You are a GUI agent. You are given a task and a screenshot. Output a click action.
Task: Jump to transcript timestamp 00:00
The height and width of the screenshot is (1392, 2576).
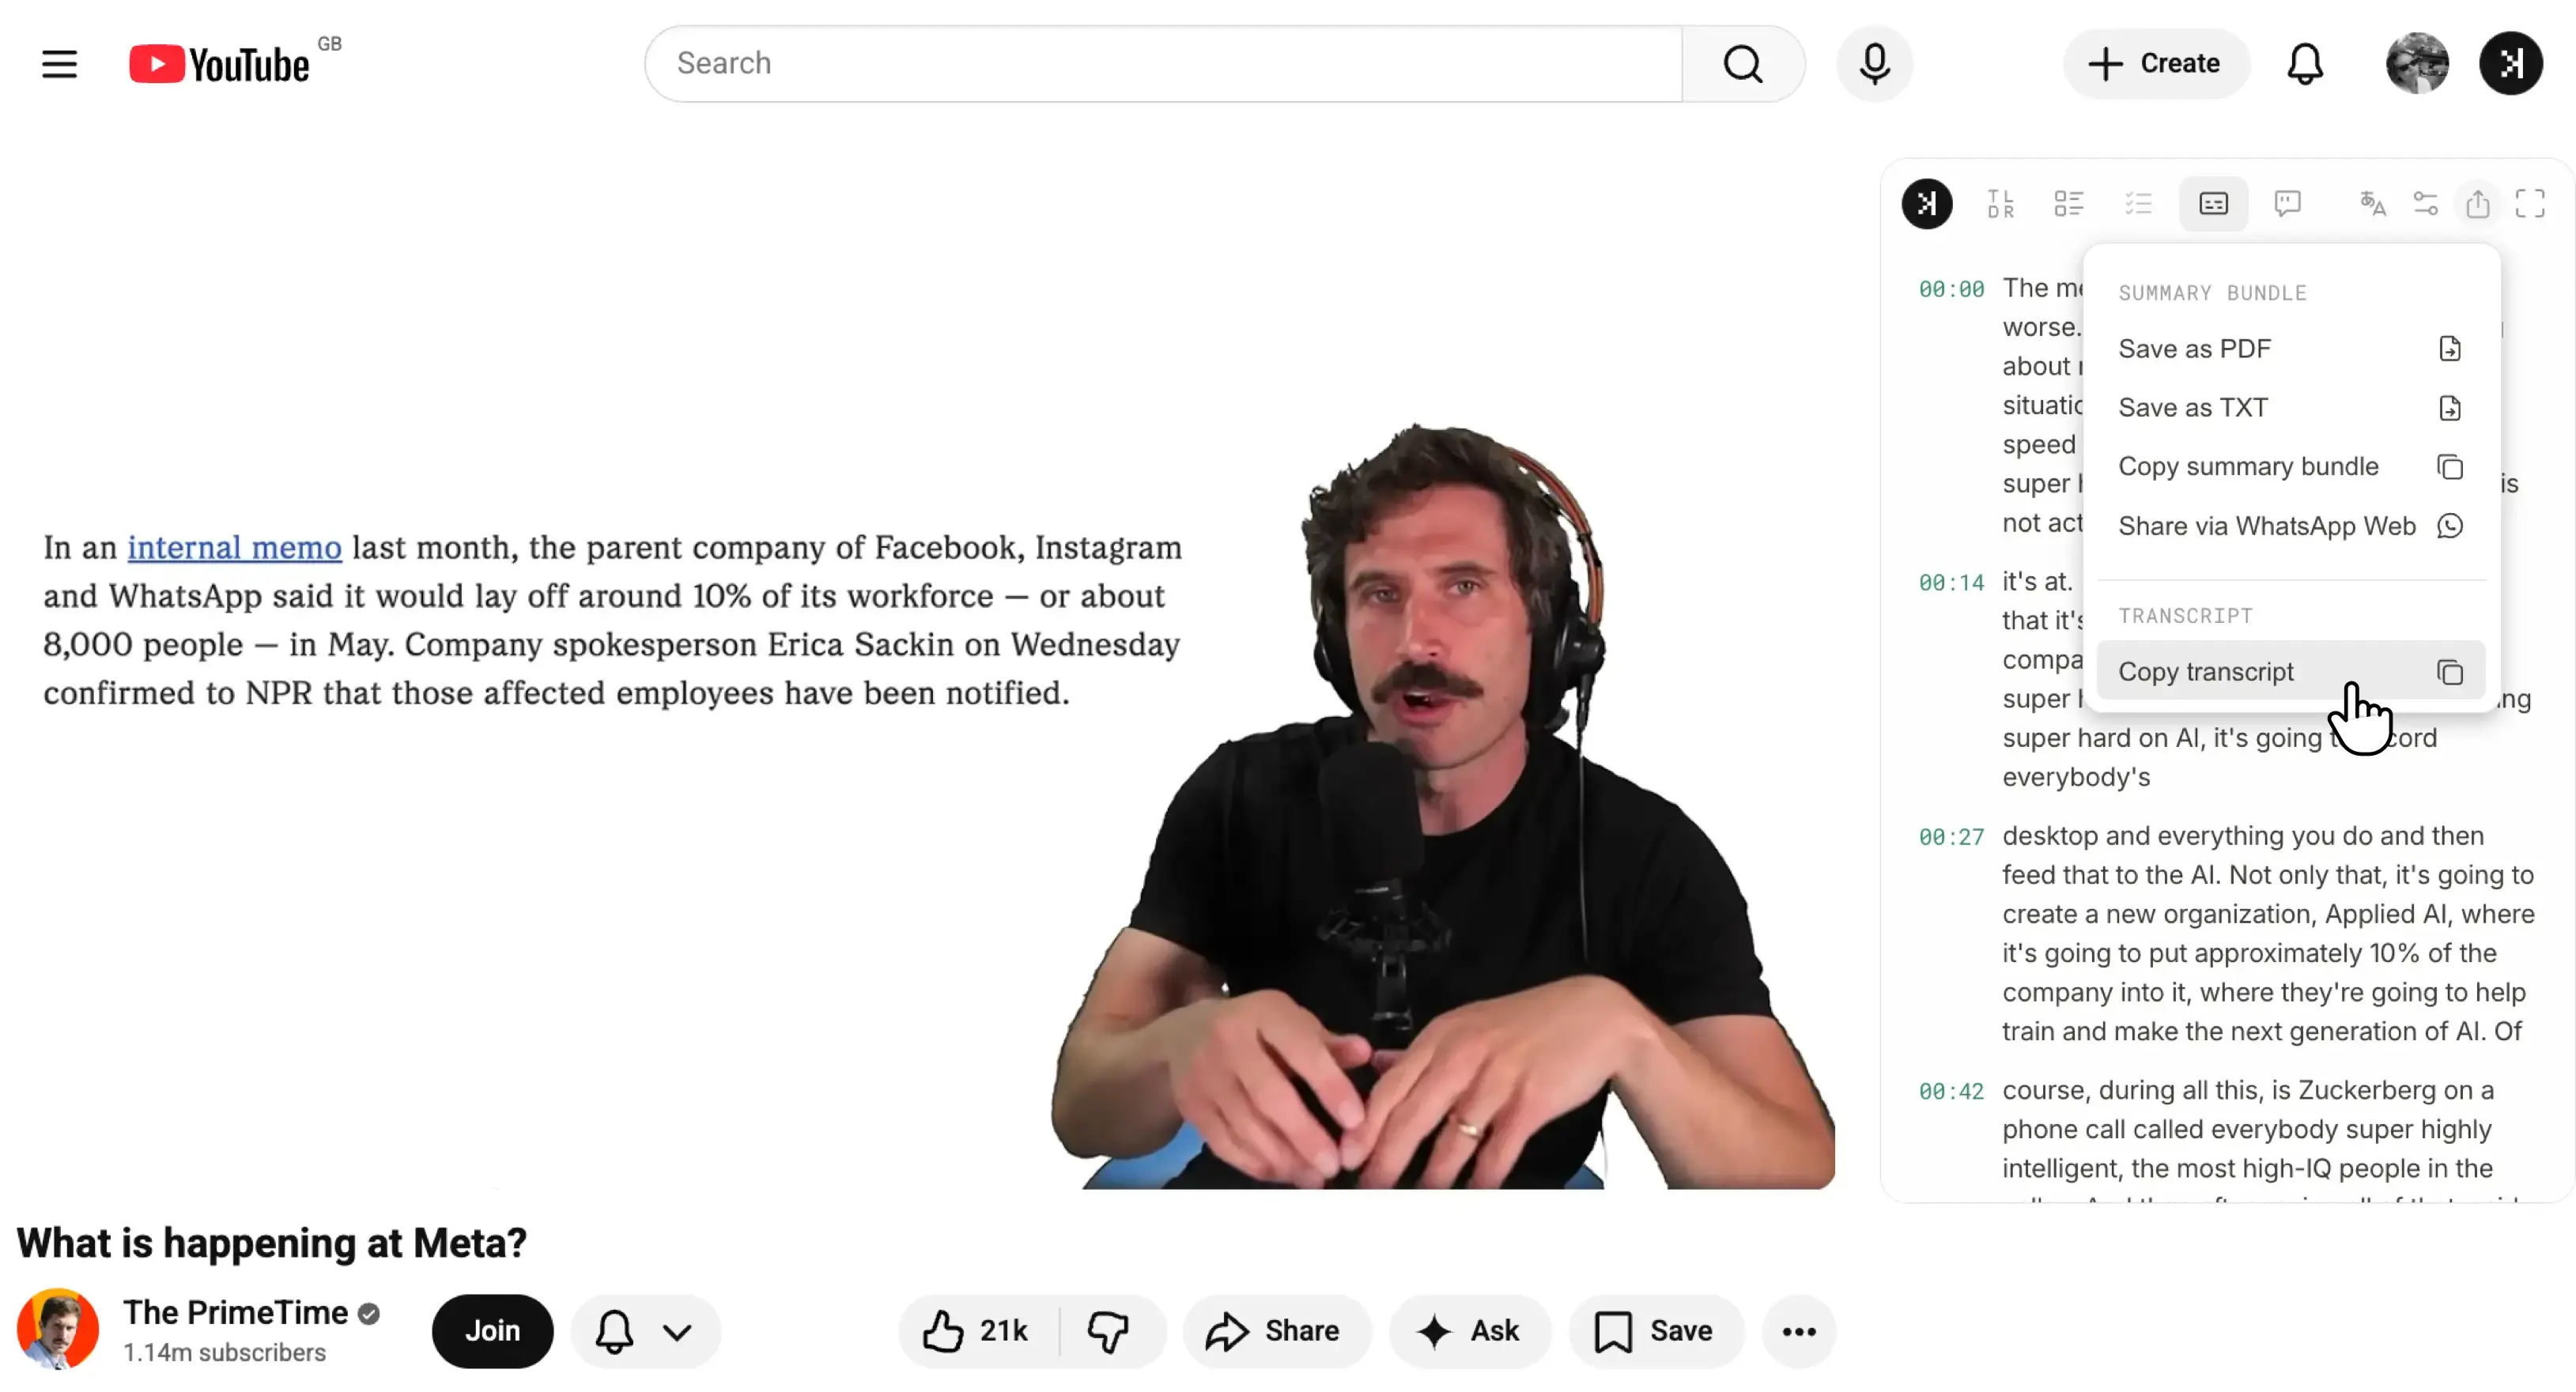click(x=1951, y=289)
